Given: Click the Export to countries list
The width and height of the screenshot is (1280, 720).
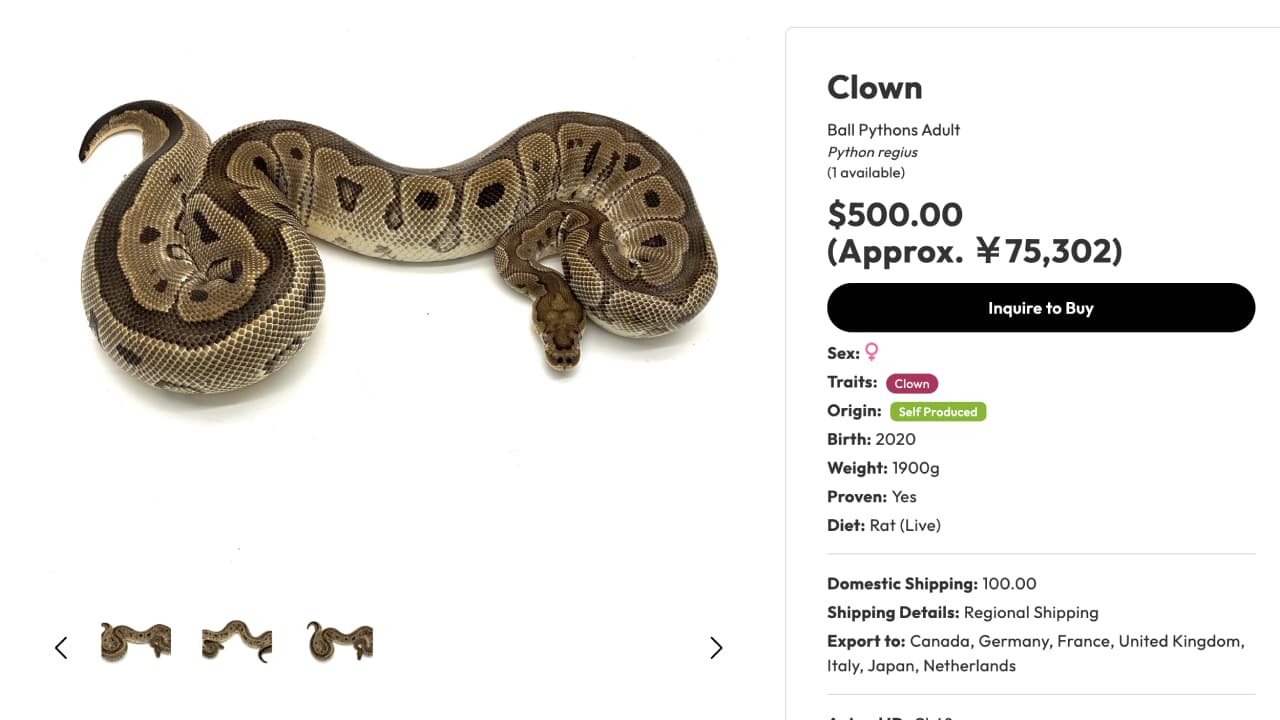Looking at the screenshot, I should tap(1076, 642).
